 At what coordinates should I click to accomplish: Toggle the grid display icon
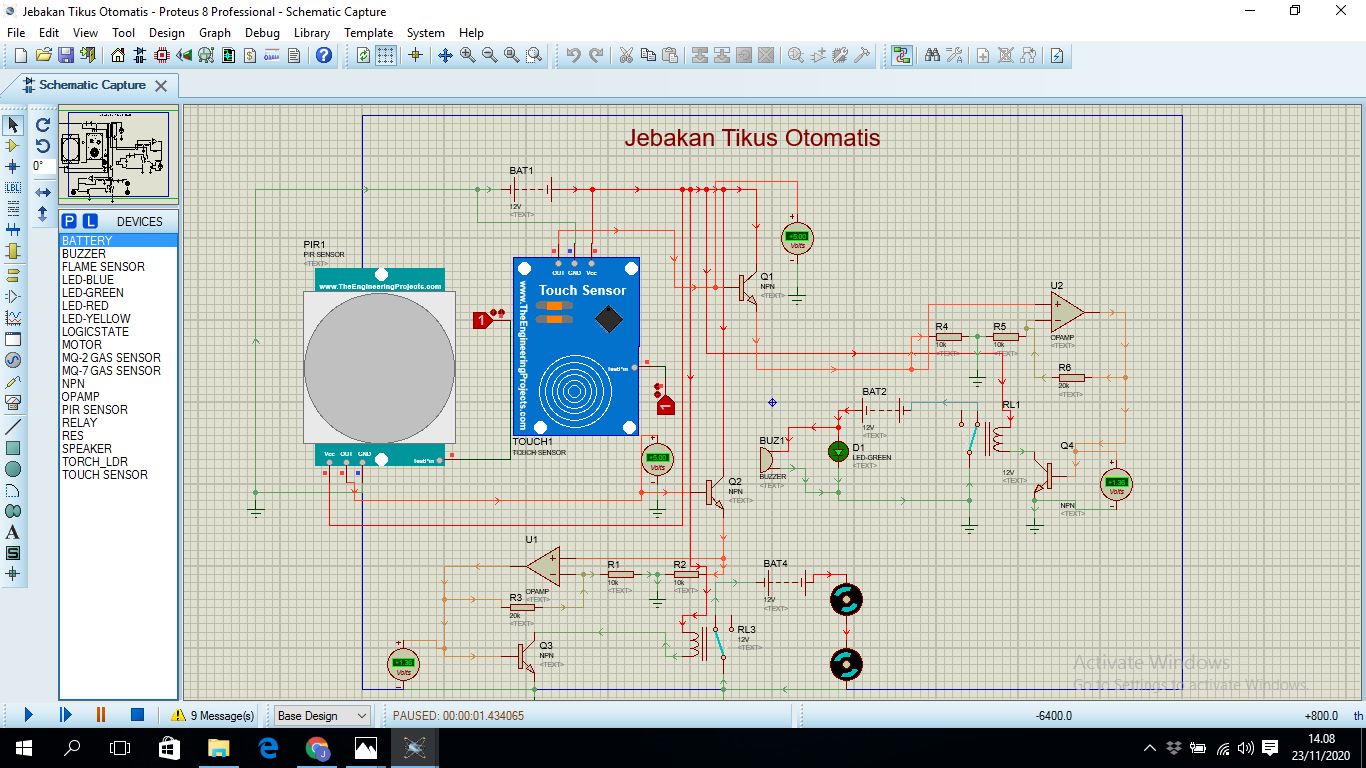(386, 55)
